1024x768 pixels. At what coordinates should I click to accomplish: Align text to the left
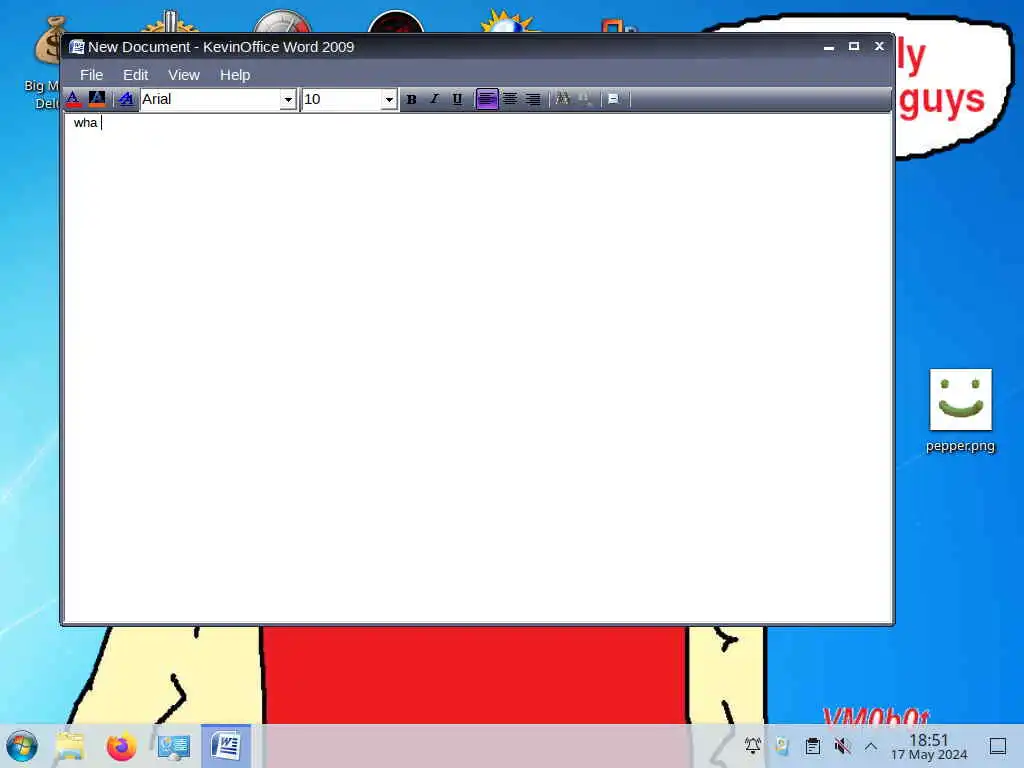coord(487,99)
